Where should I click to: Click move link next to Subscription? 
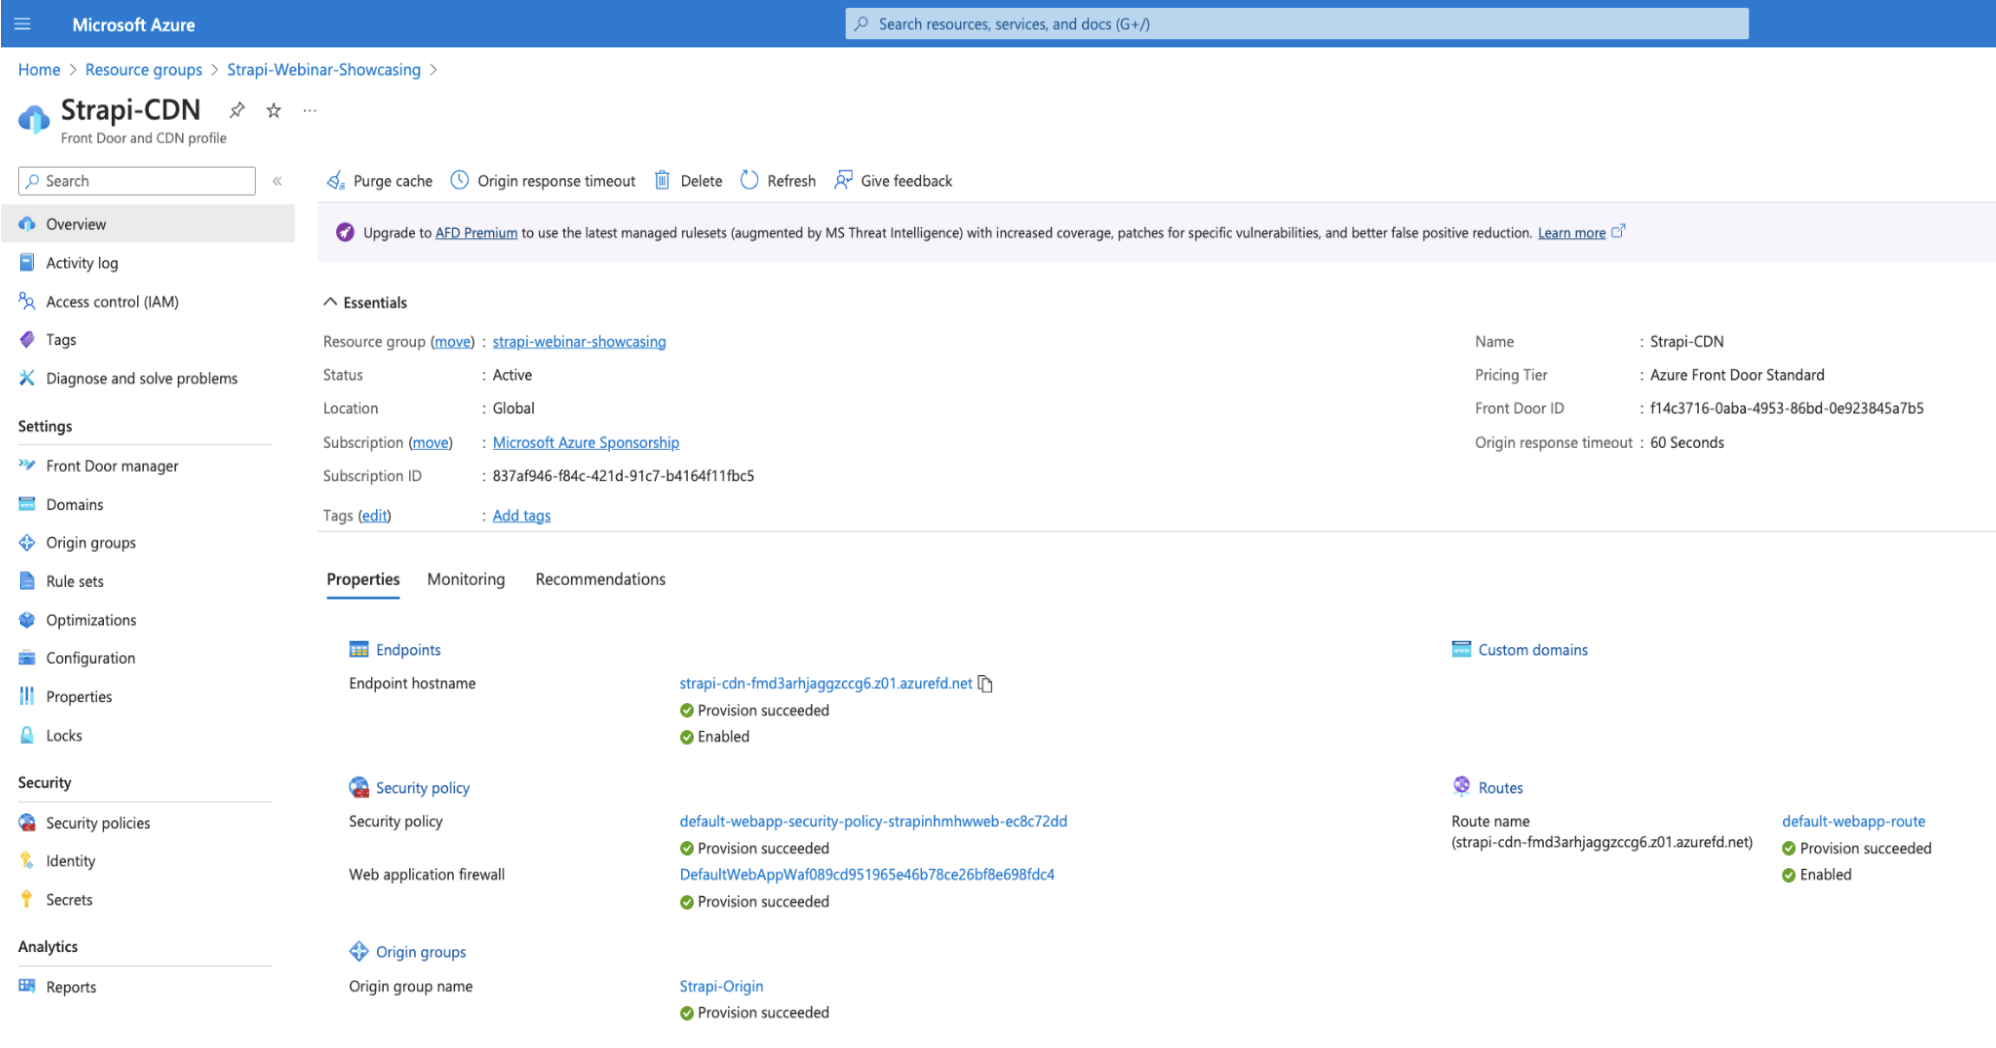point(430,443)
